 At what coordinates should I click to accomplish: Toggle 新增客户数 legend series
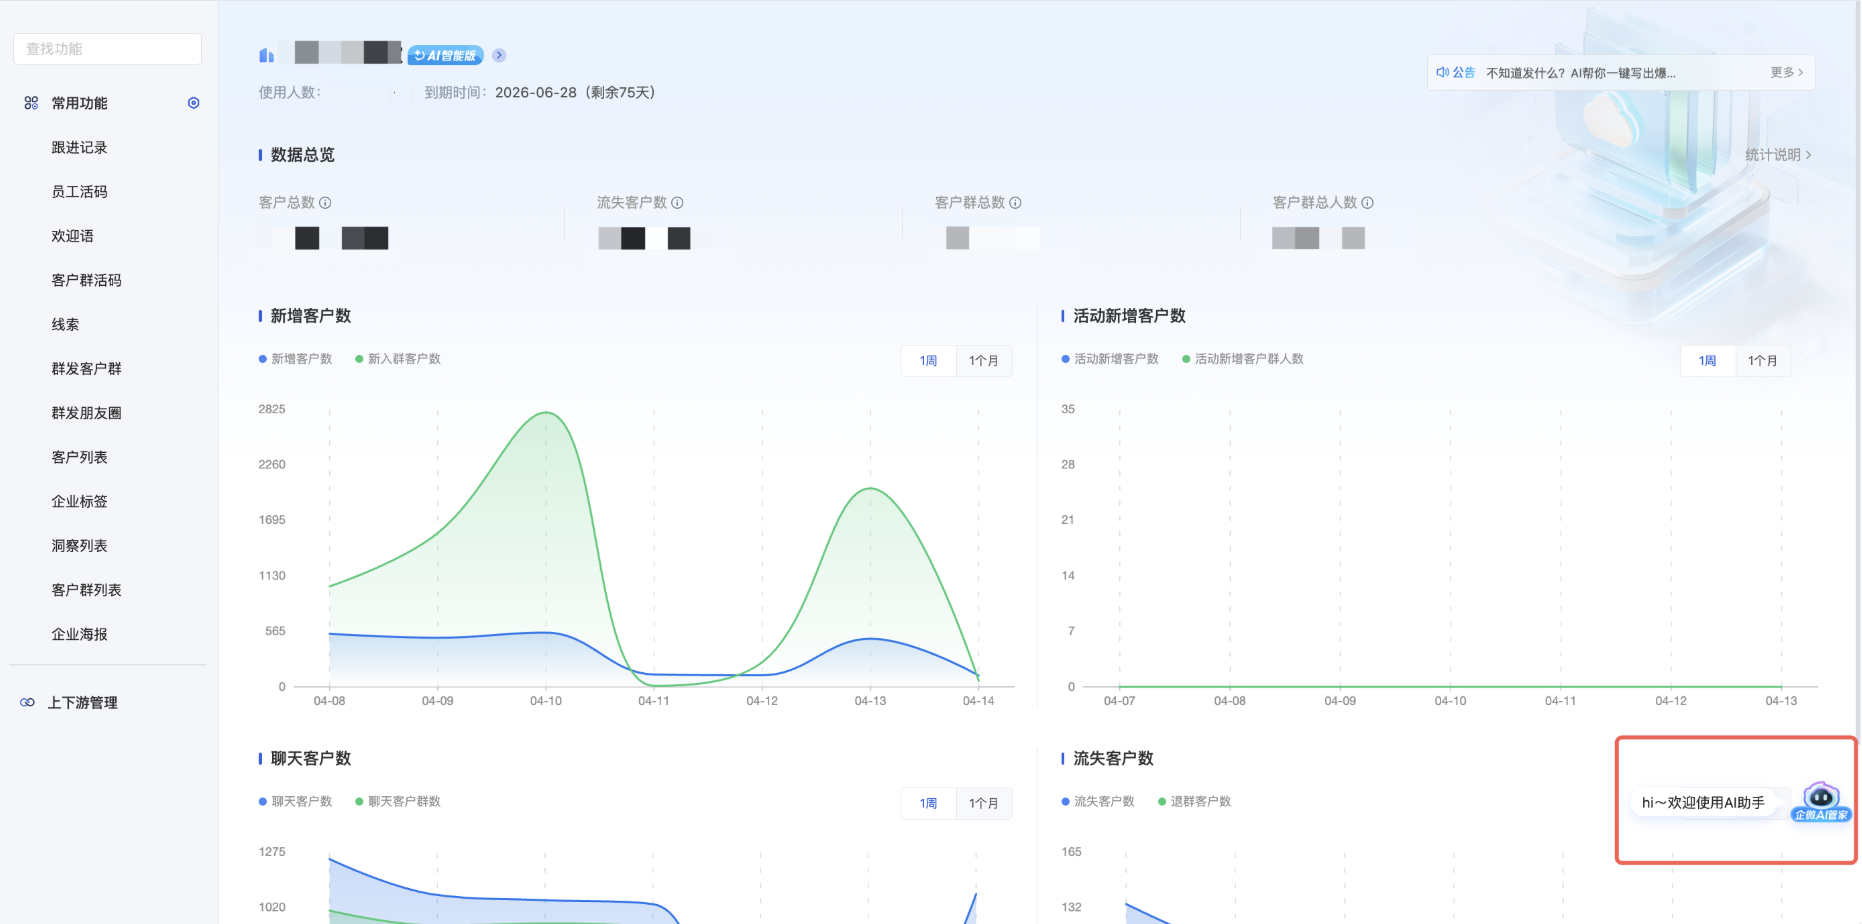296,359
